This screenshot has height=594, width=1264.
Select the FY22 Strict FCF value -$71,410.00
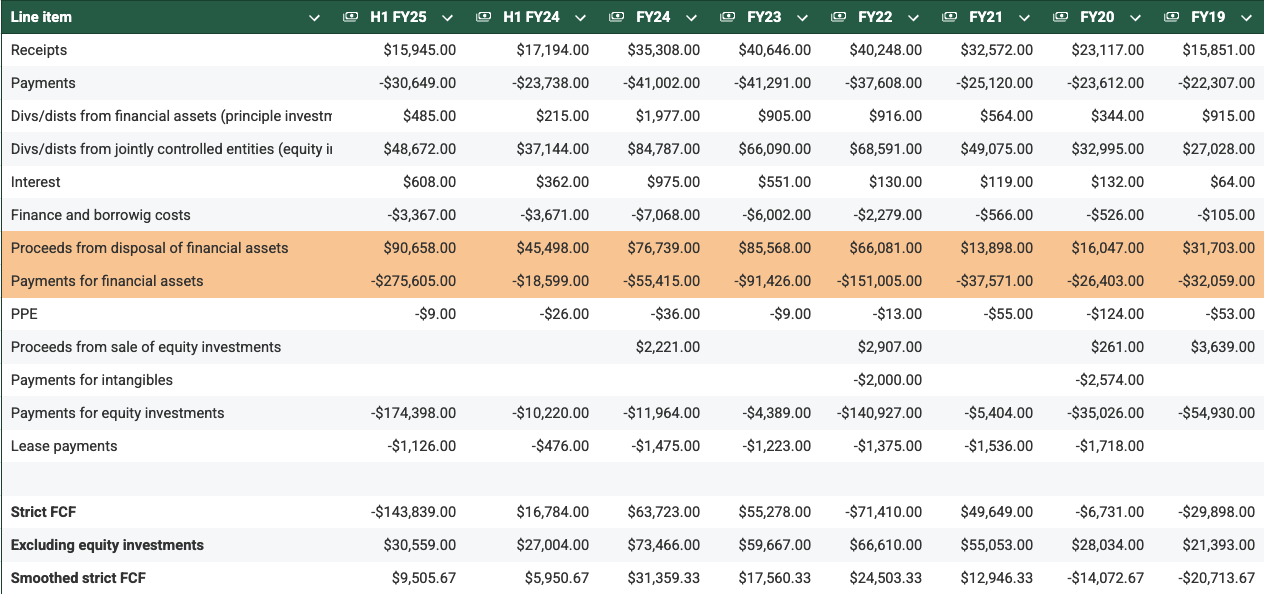tap(880, 512)
